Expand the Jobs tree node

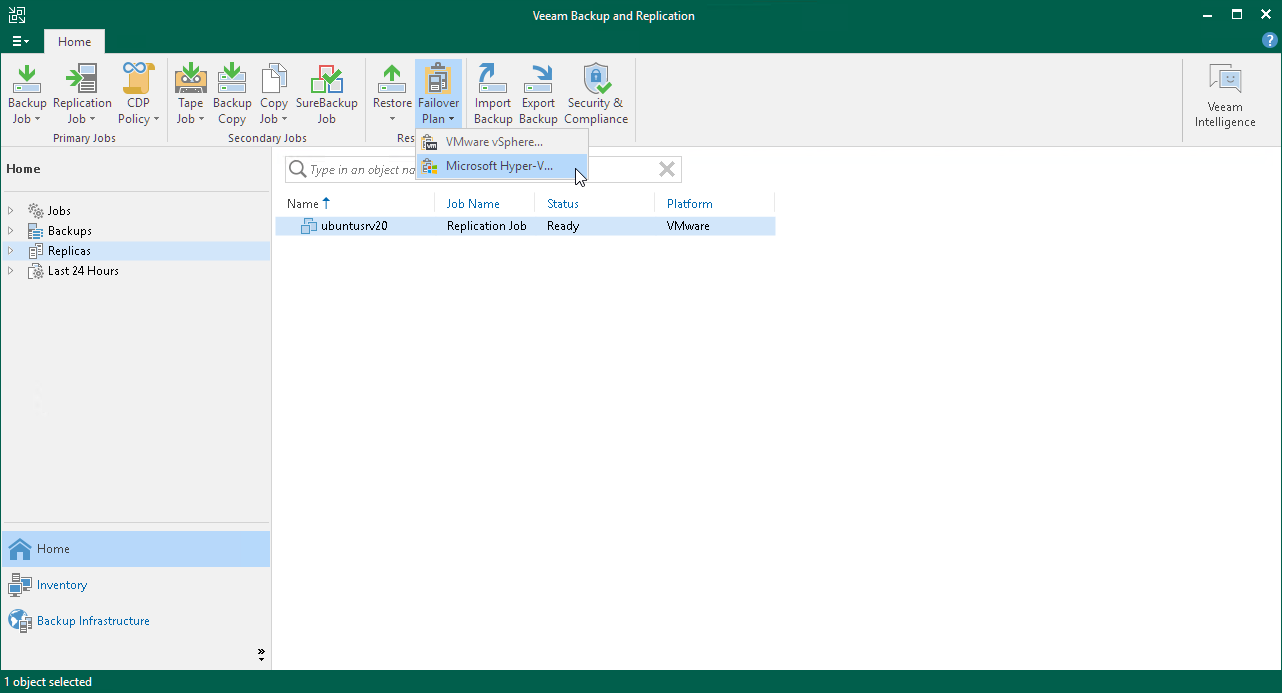point(11,211)
